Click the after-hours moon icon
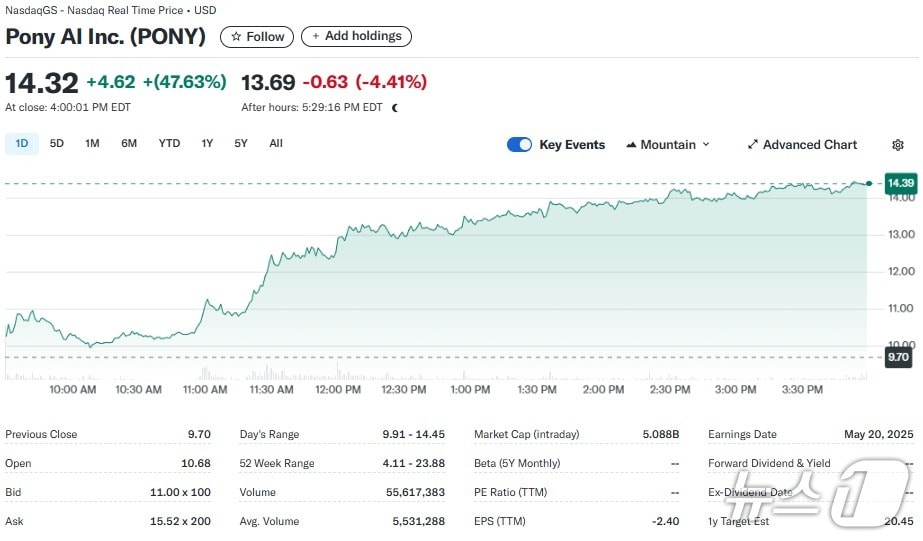Screen dimensions: 923x541 click(395, 108)
